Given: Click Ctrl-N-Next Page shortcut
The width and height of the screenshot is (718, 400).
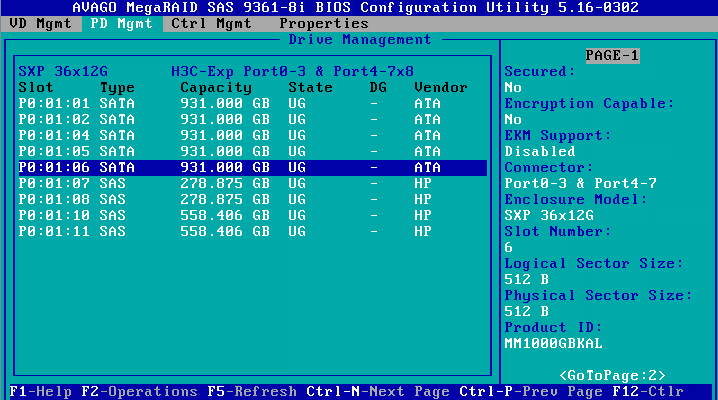Looking at the screenshot, I should (378, 392).
